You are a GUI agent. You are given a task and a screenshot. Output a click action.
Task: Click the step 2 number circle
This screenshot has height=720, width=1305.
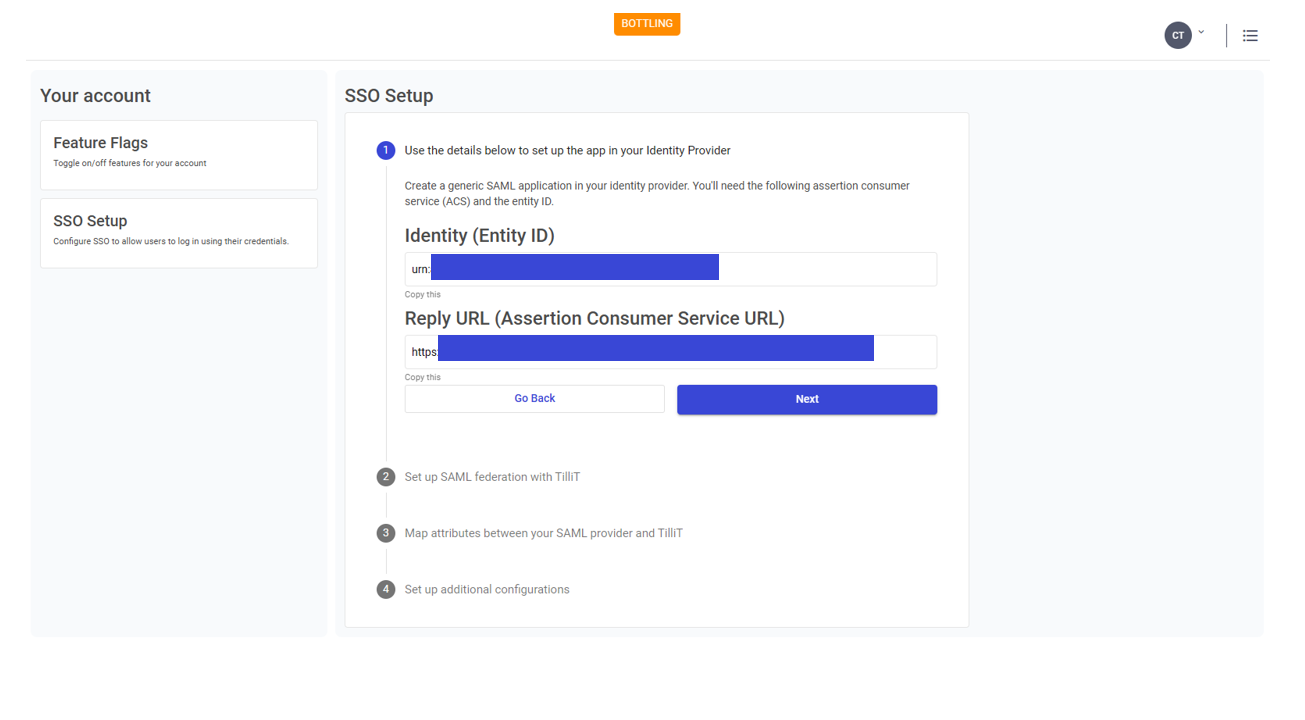(386, 477)
